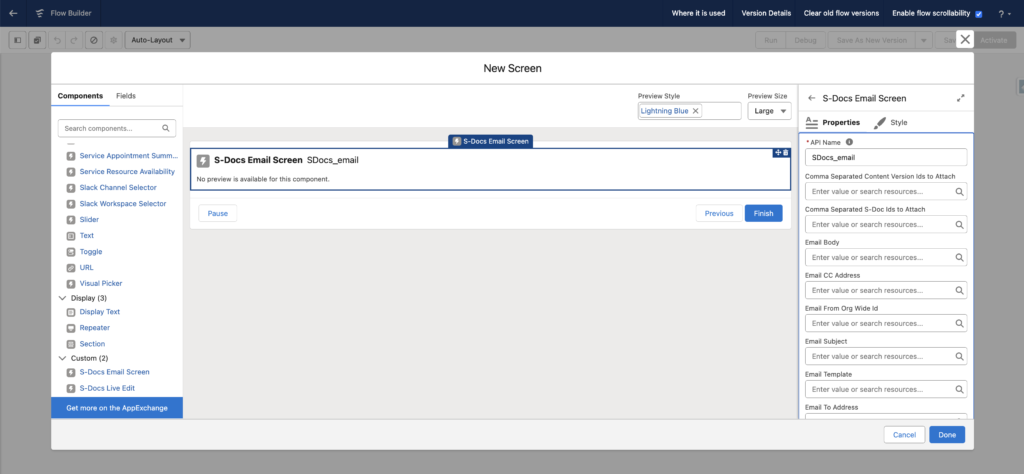Remove the Lightning Blue preview style pill
Image resolution: width=1024 pixels, height=474 pixels.
[696, 111]
